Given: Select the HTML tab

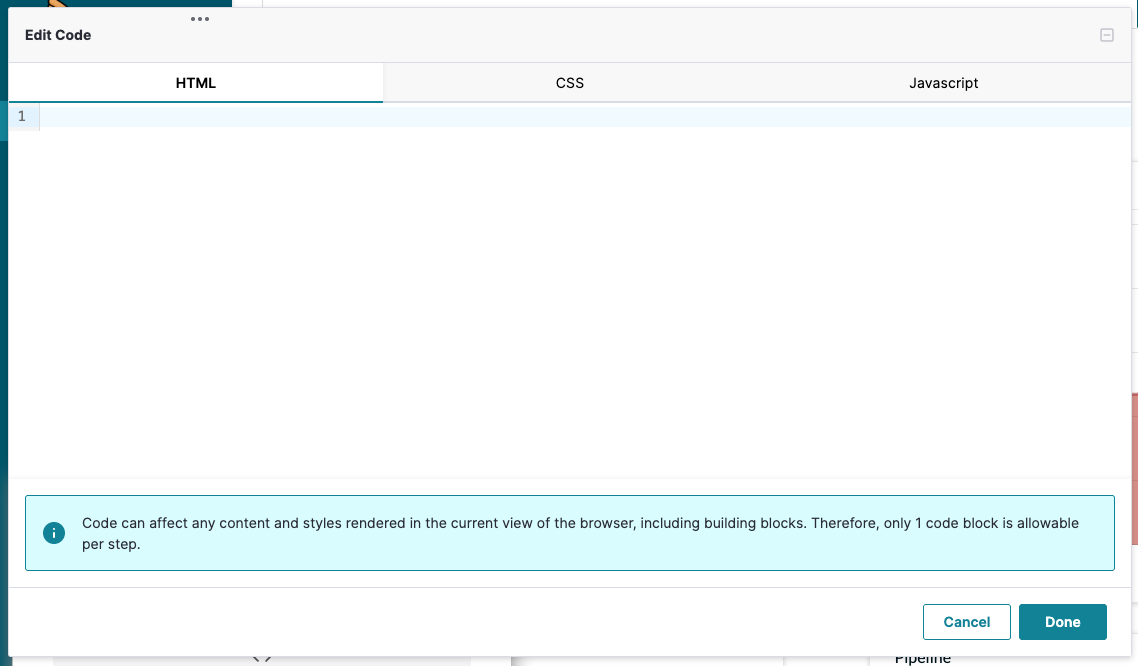Looking at the screenshot, I should [x=195, y=83].
